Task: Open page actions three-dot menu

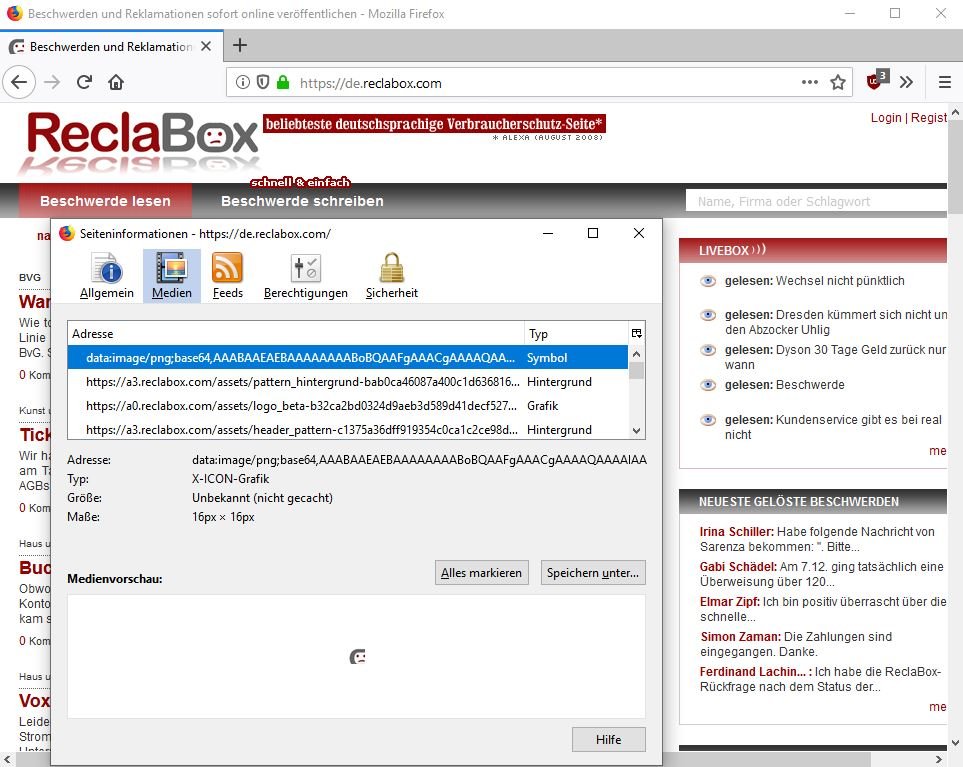Action: click(809, 82)
